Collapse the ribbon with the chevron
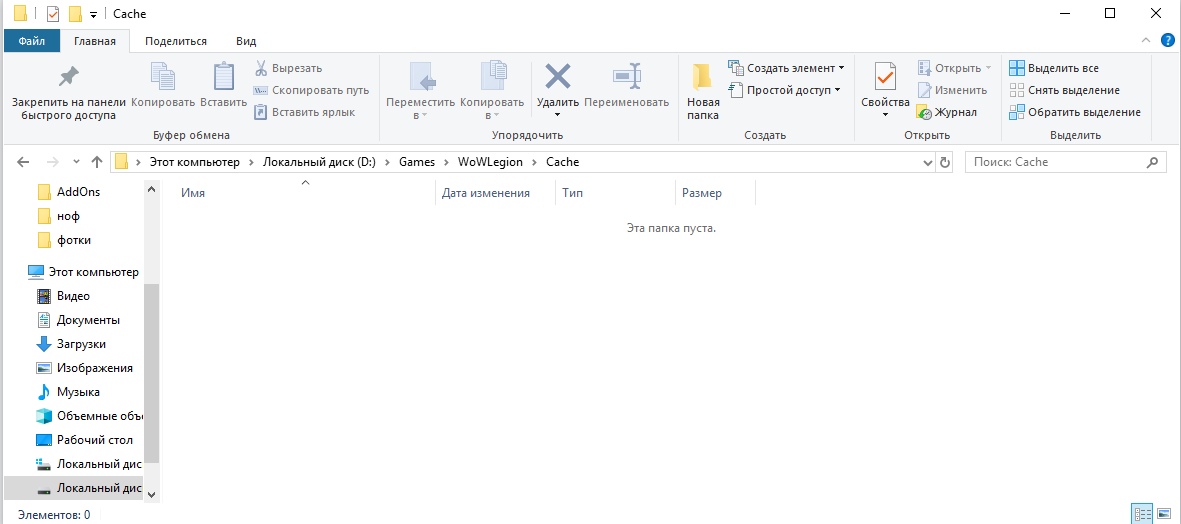 (1147, 41)
